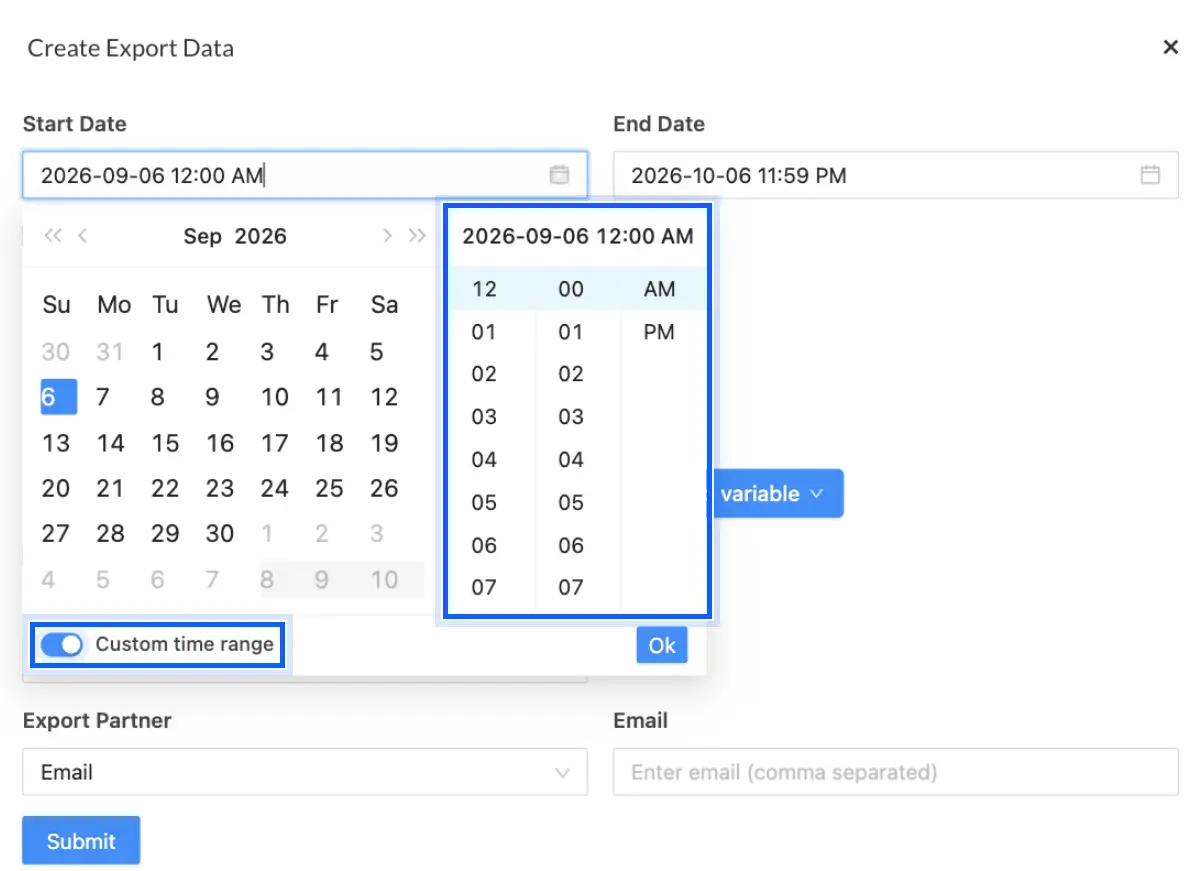This screenshot has height=871, width=1202.
Task: Select hour 12 in time picker
Action: [x=485, y=289]
